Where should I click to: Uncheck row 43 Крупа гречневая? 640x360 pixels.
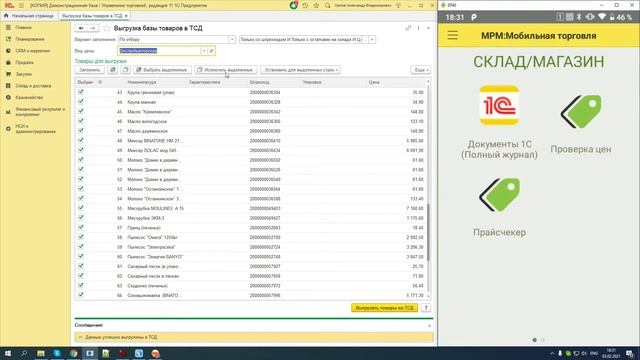pos(81,92)
